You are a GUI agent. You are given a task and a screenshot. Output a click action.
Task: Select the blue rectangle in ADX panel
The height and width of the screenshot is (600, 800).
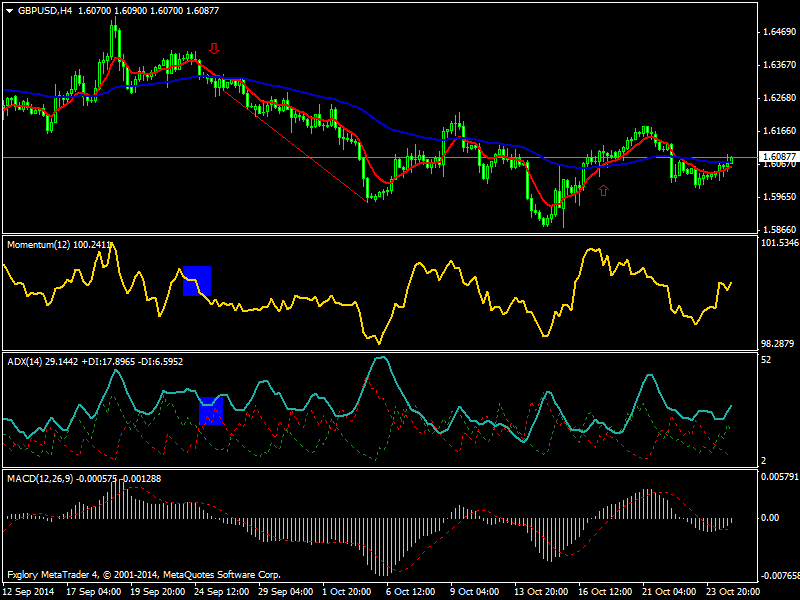(211, 411)
